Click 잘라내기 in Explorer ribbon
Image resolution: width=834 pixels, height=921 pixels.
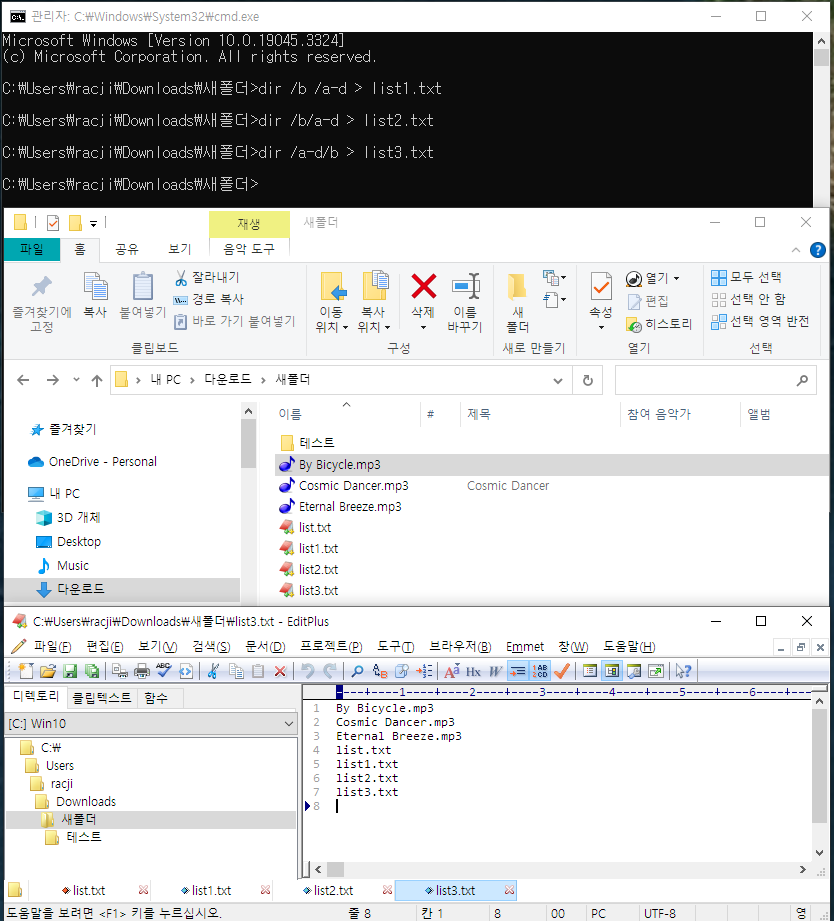click(207, 277)
